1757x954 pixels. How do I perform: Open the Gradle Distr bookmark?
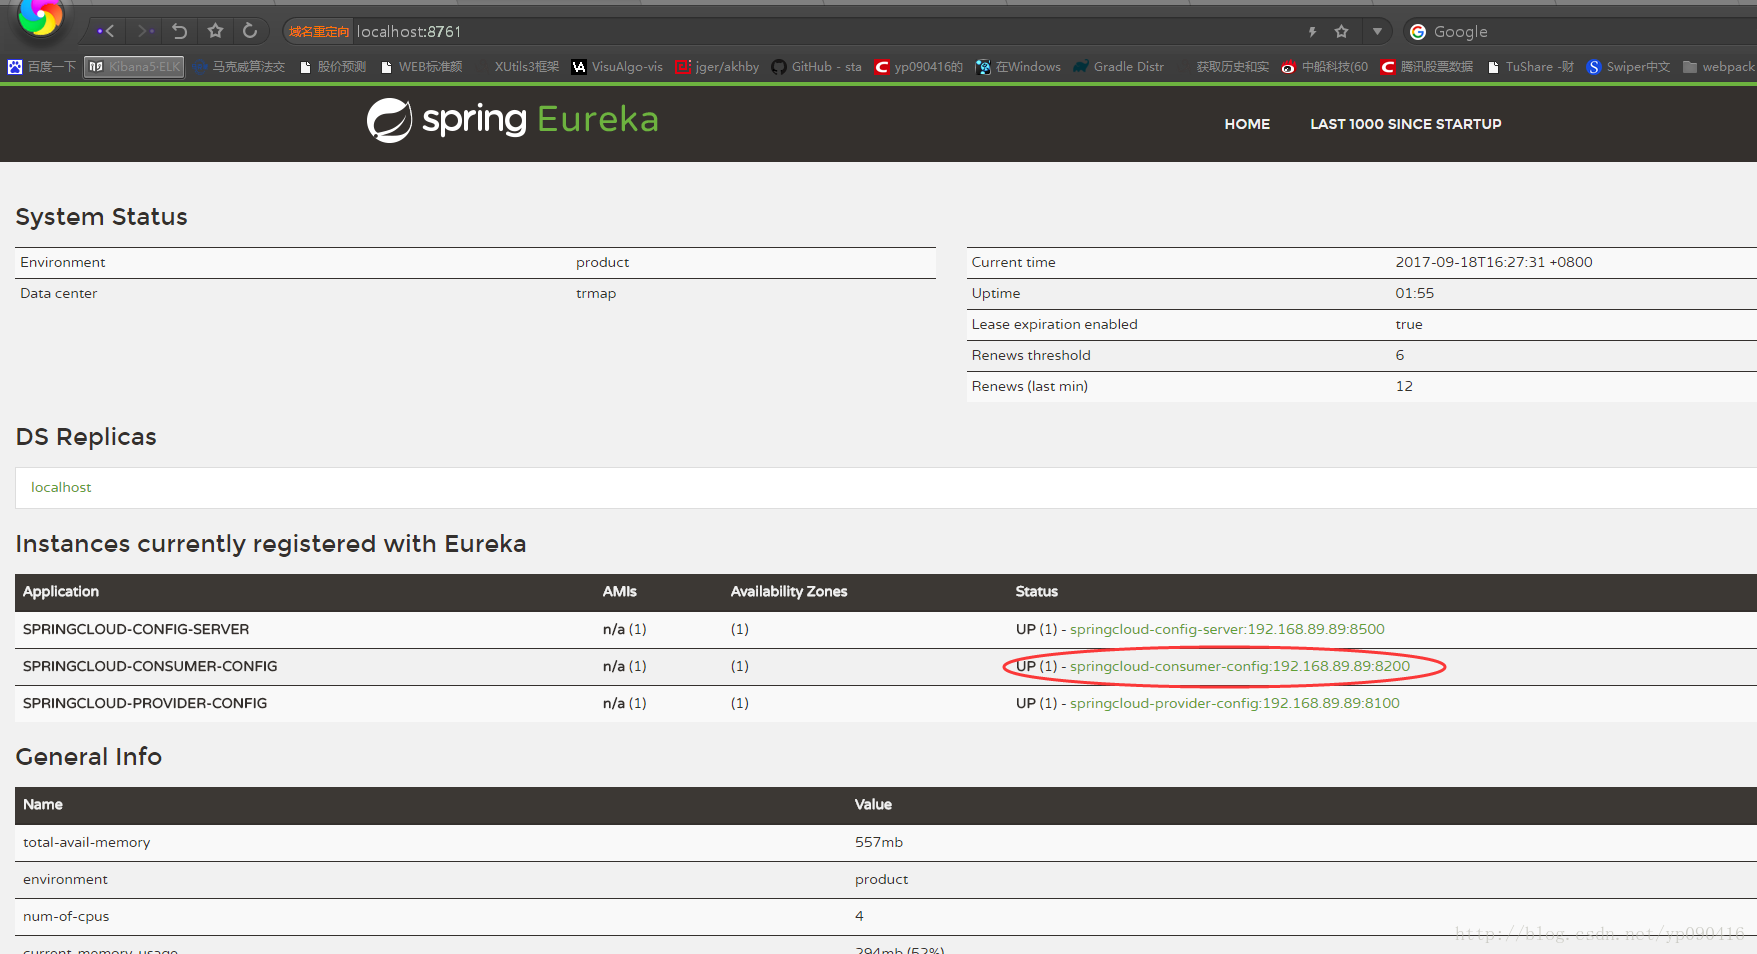(x=1118, y=67)
